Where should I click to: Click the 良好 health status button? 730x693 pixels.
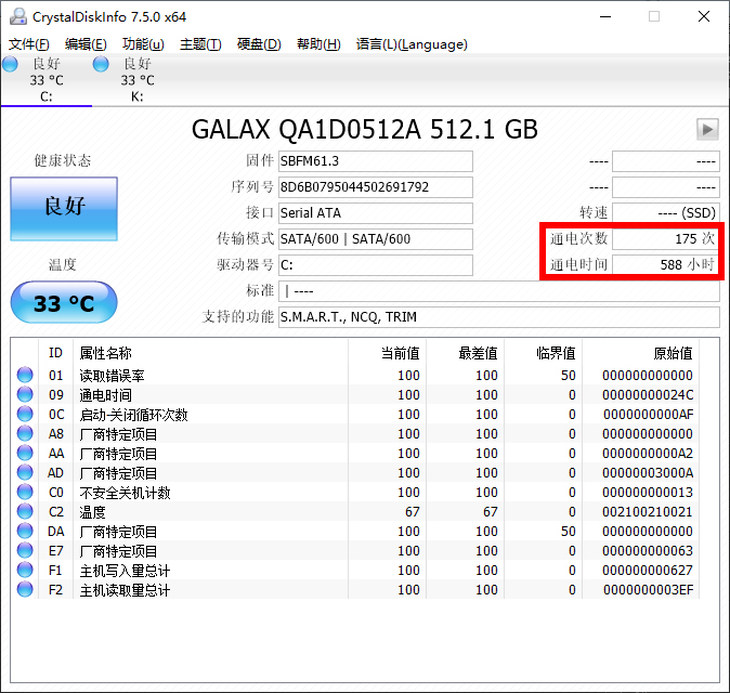(64, 209)
